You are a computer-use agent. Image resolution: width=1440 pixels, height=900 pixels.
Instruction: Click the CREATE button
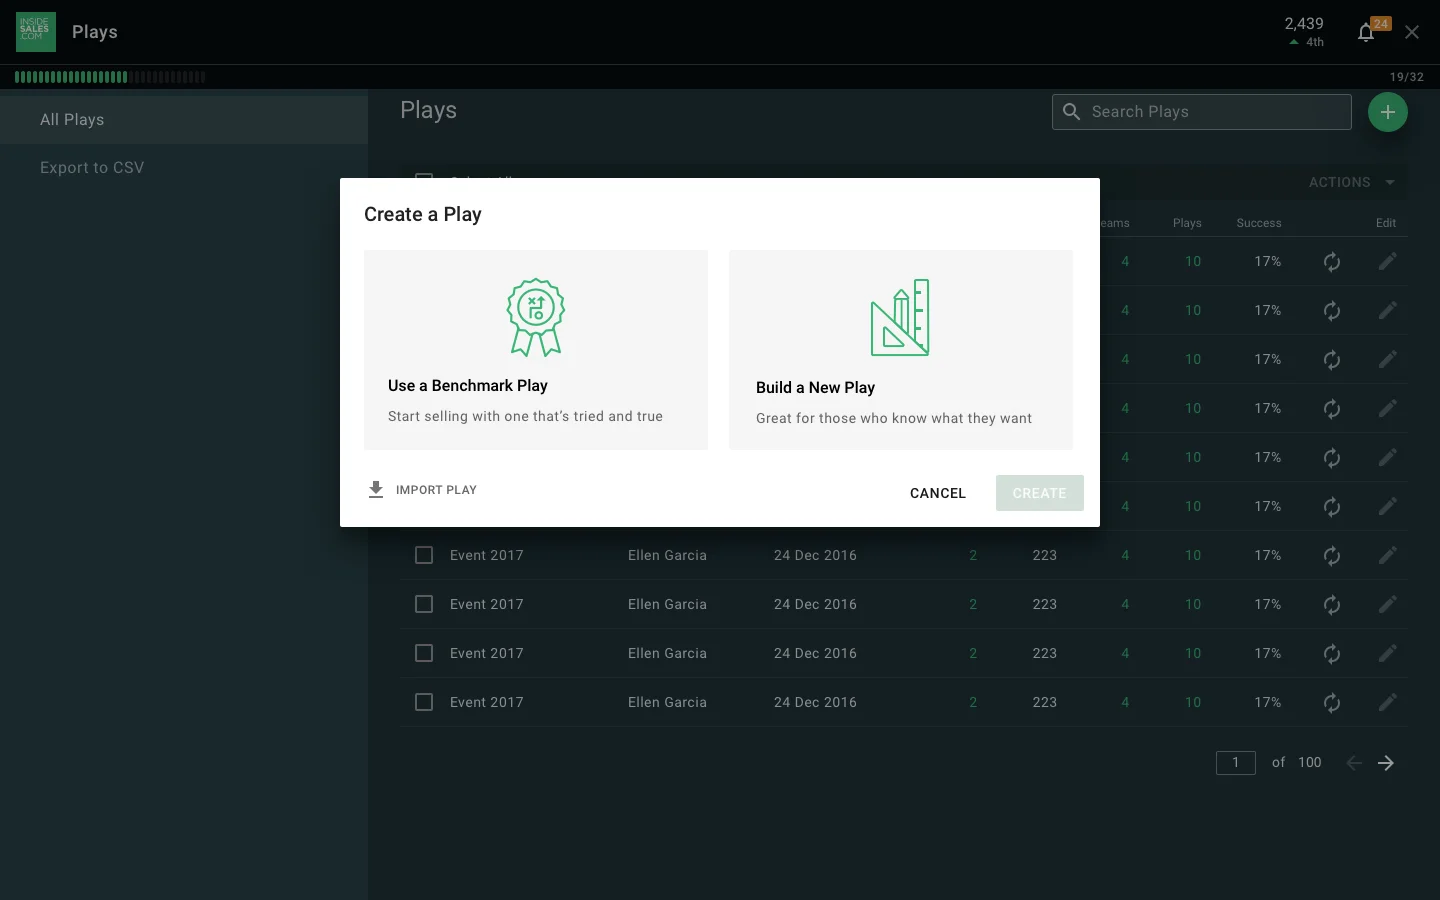[x=1040, y=493]
